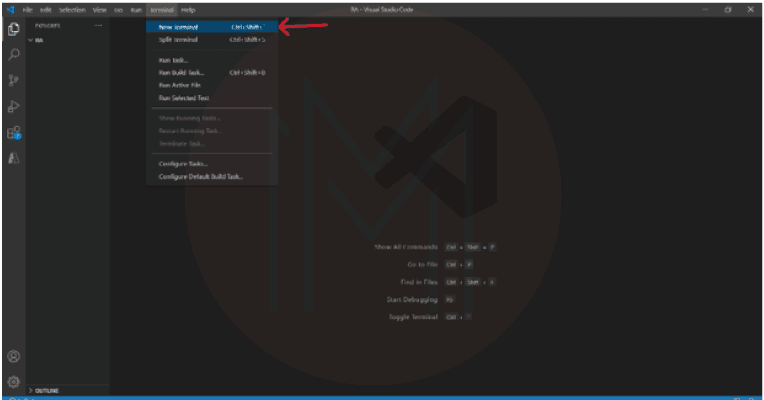Open the Explorer view in activity bar
This screenshot has width=764, height=400.
14,28
